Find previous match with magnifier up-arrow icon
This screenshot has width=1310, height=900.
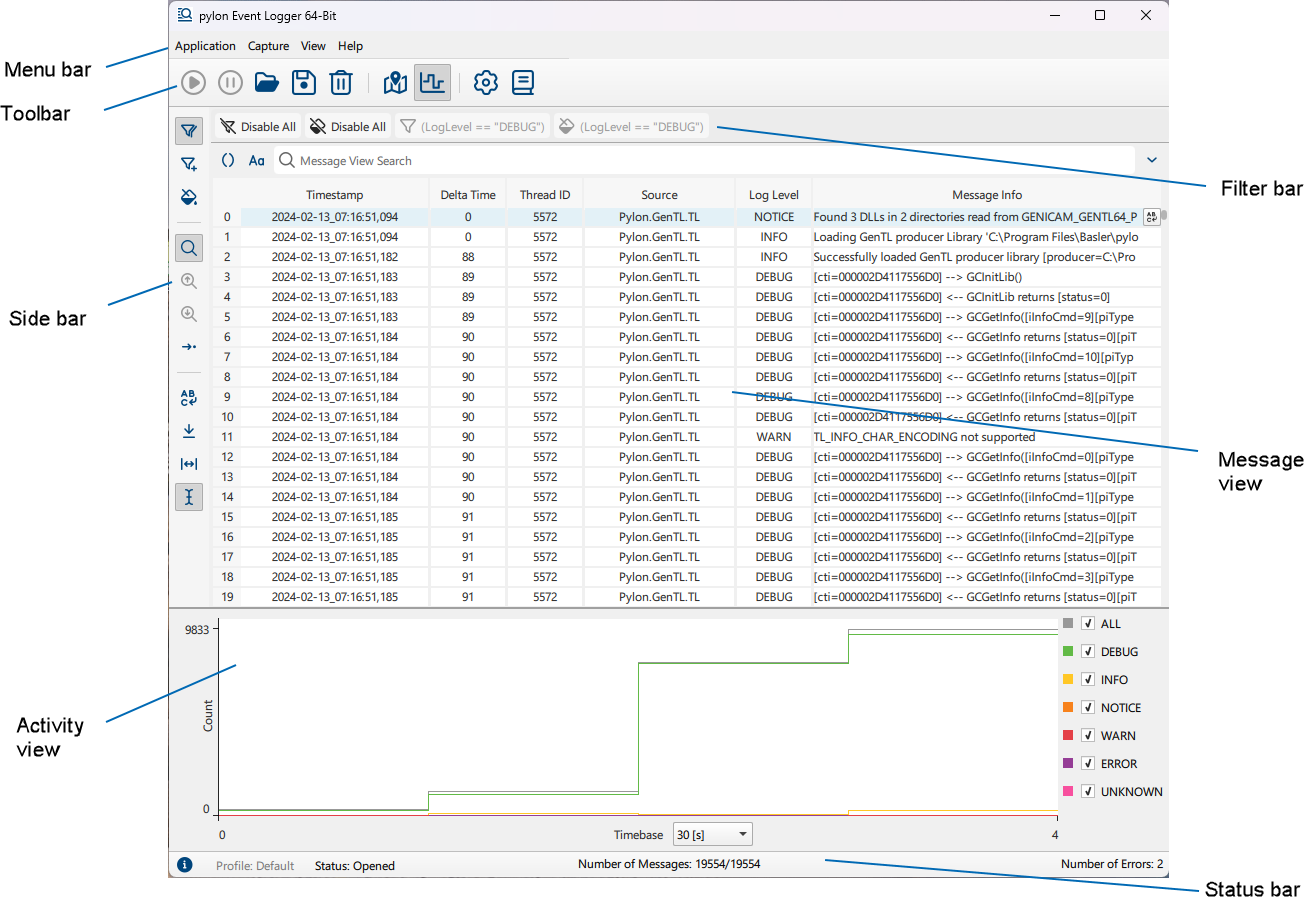coord(189,282)
